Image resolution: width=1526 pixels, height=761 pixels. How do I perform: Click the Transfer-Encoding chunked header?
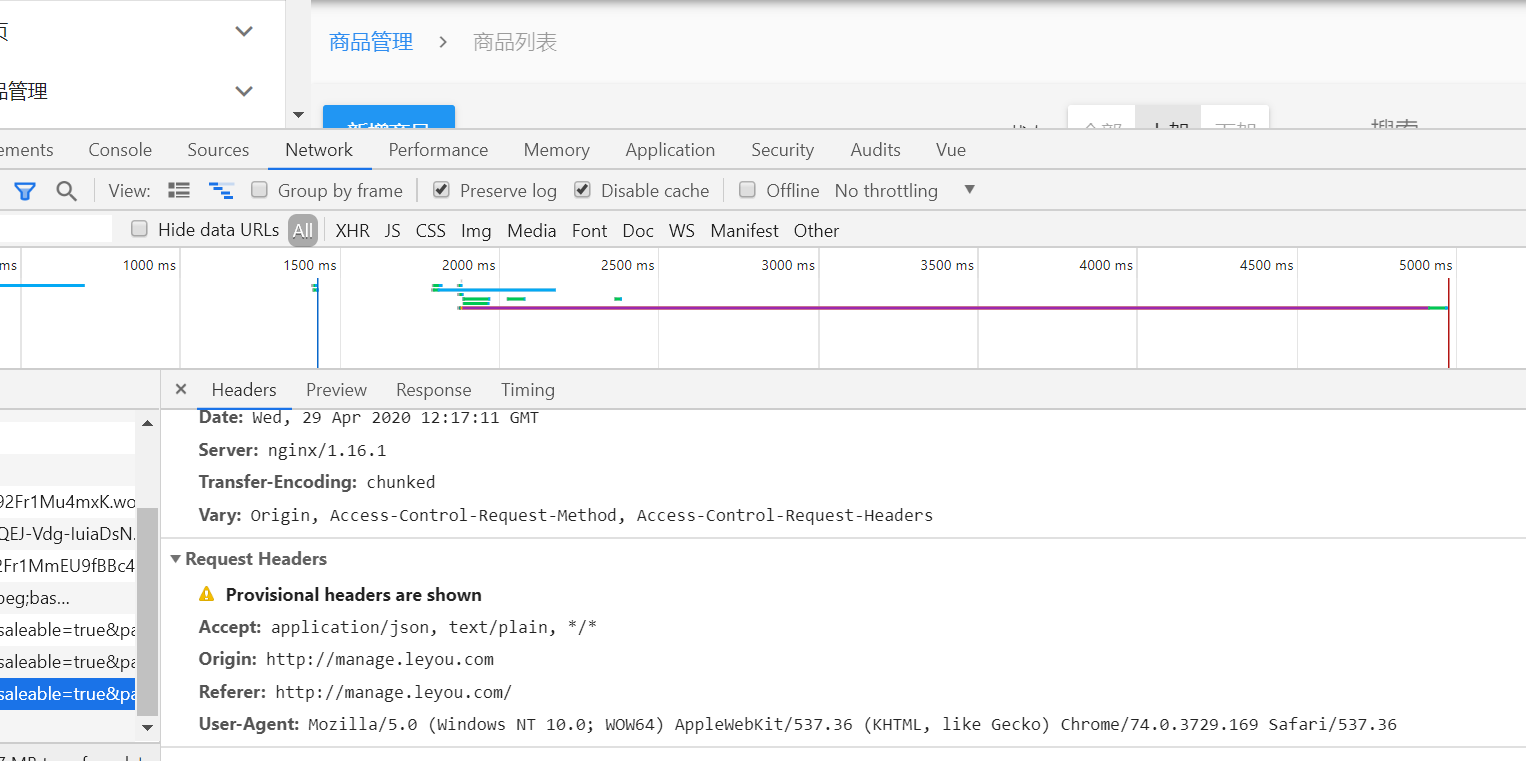[317, 482]
